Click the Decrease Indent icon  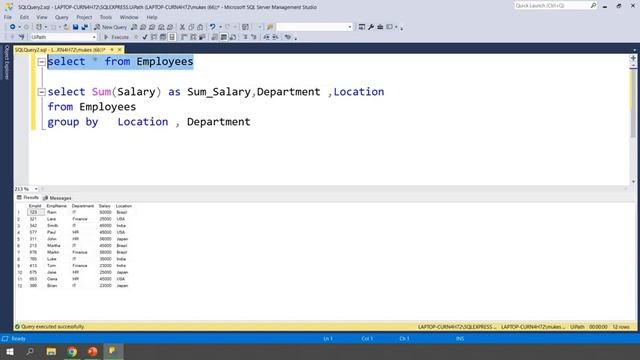[x=266, y=37]
